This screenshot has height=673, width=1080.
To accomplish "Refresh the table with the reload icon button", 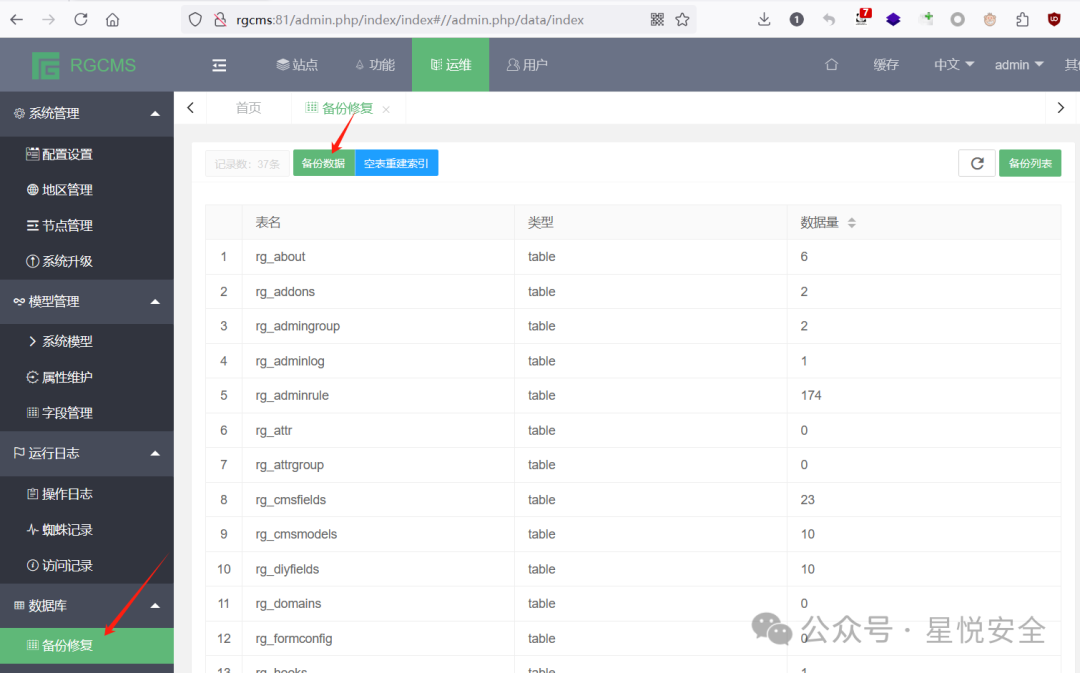I will [x=977, y=163].
